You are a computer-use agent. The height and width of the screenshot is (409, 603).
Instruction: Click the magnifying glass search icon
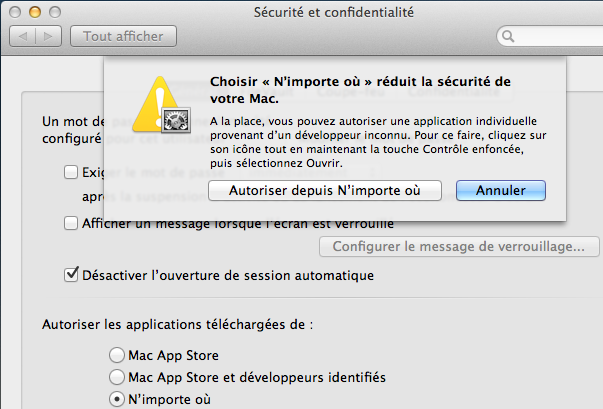pyautogui.click(x=511, y=37)
